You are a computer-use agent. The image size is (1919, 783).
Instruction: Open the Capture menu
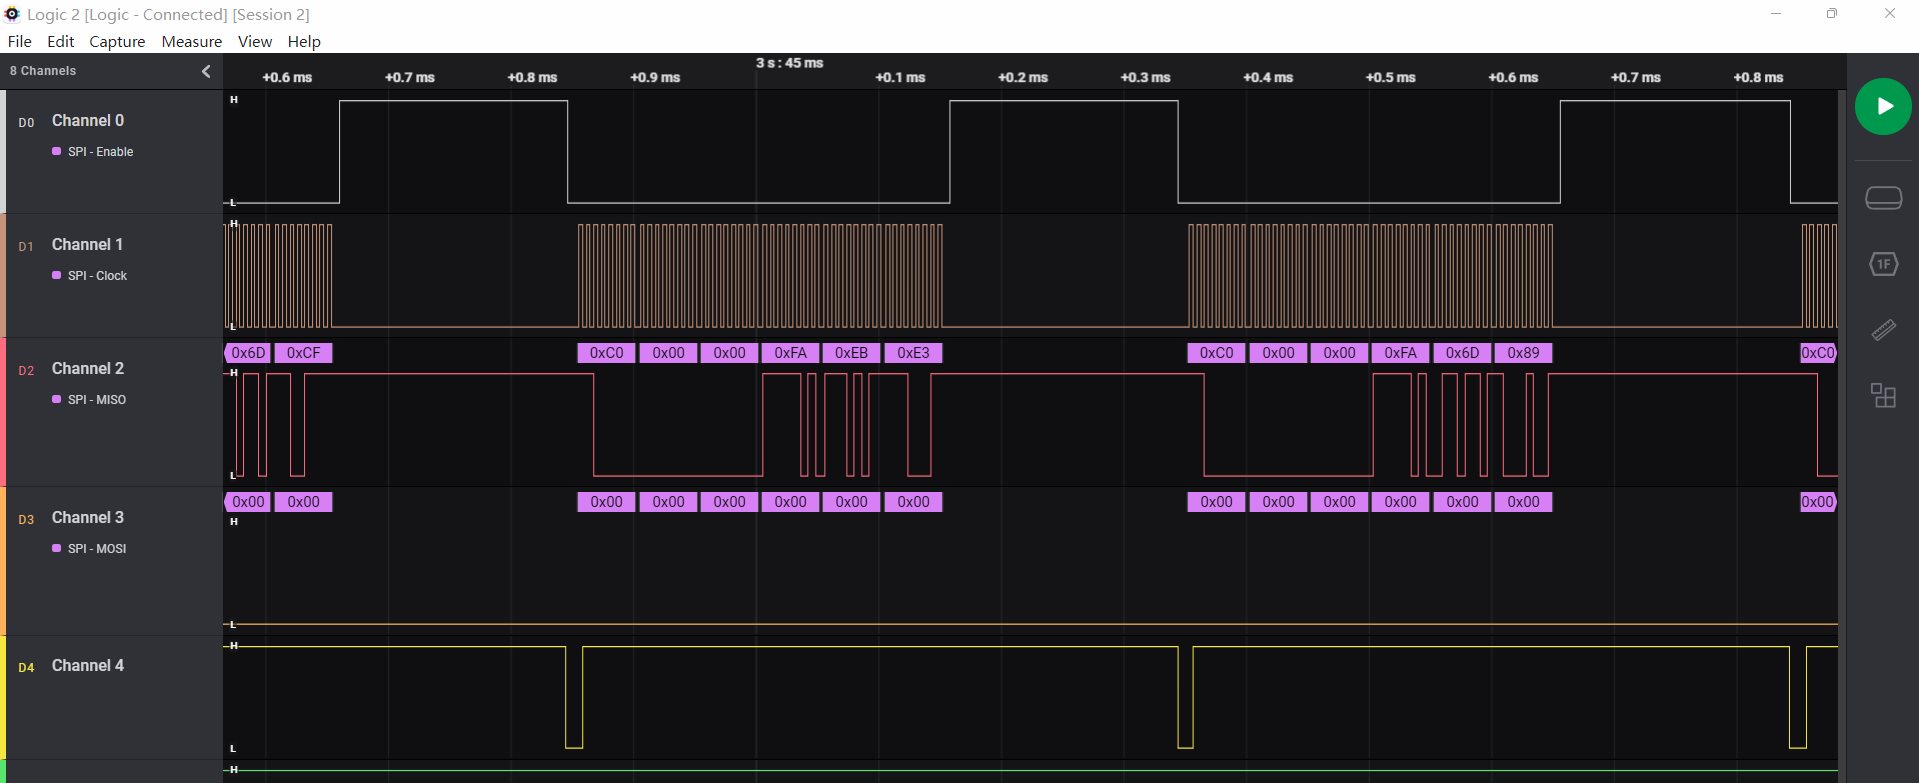click(117, 42)
